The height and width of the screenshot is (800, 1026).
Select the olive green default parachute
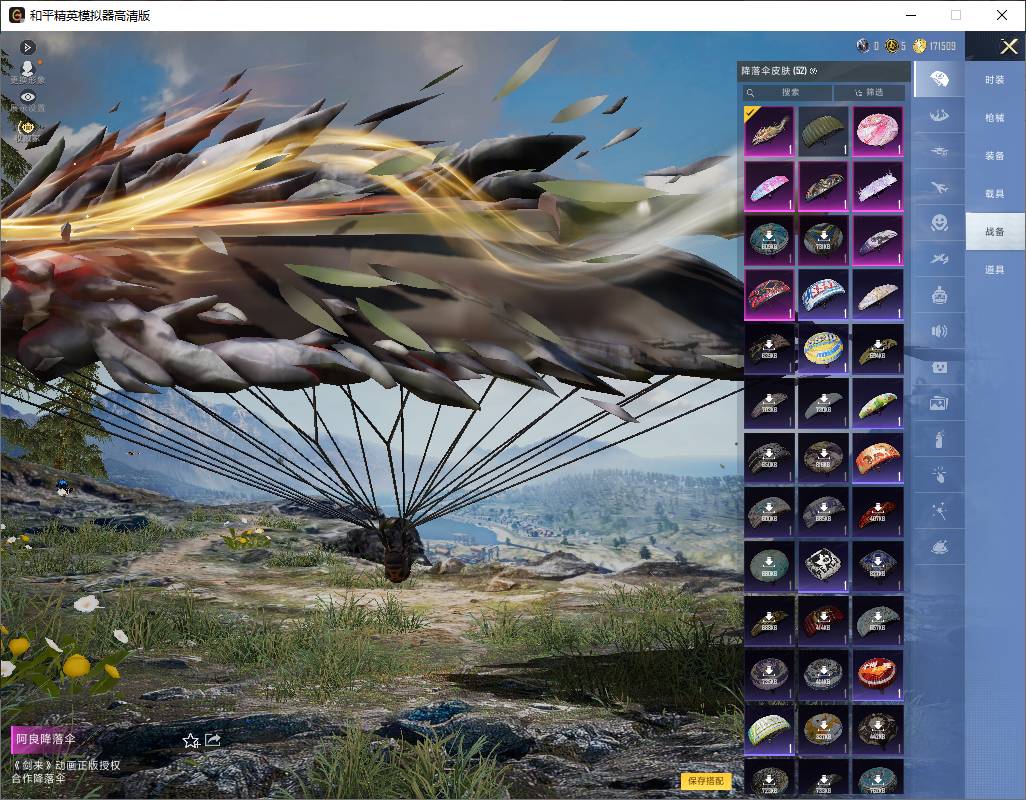[823, 131]
